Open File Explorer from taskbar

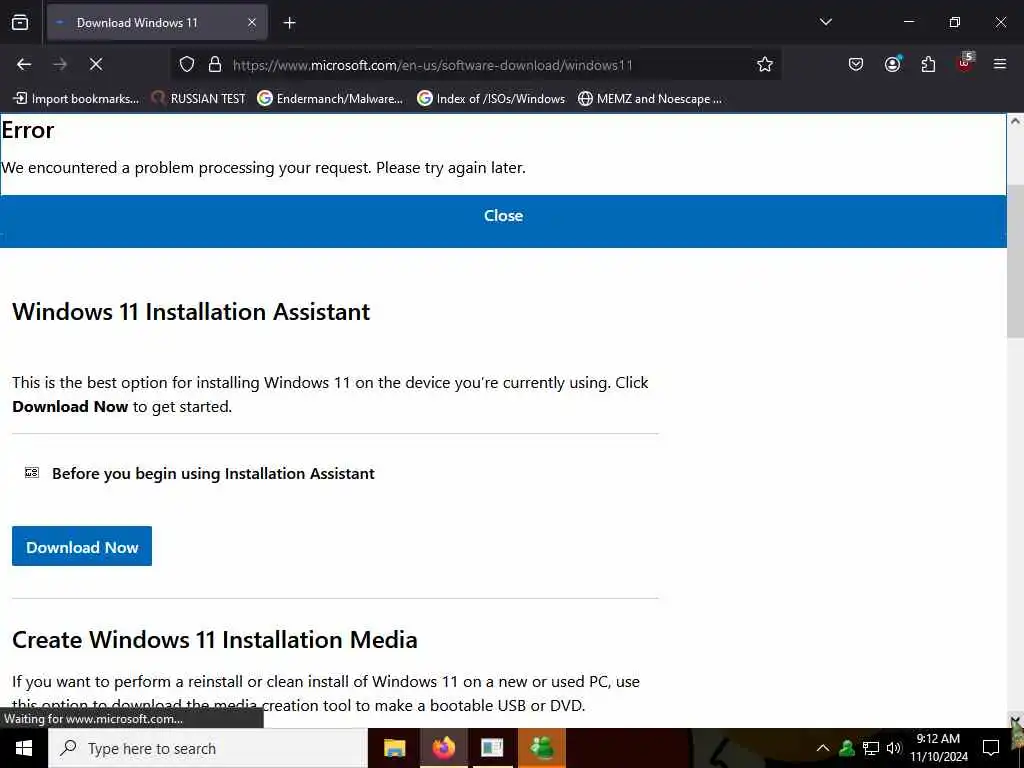click(394, 748)
